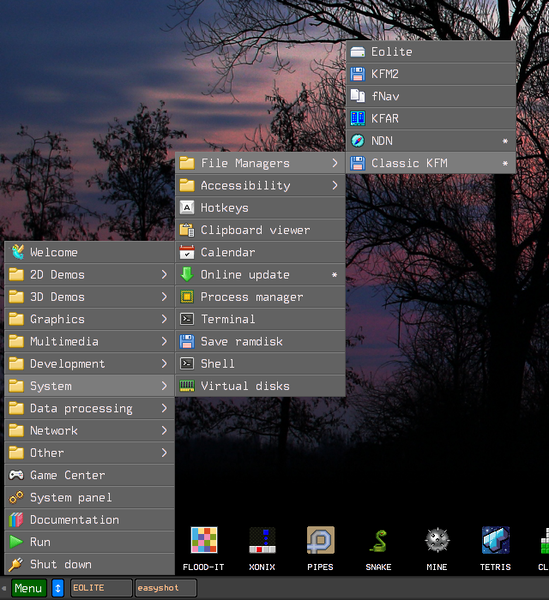
Task: Click the System panel gears icon
Action: pos(16,497)
